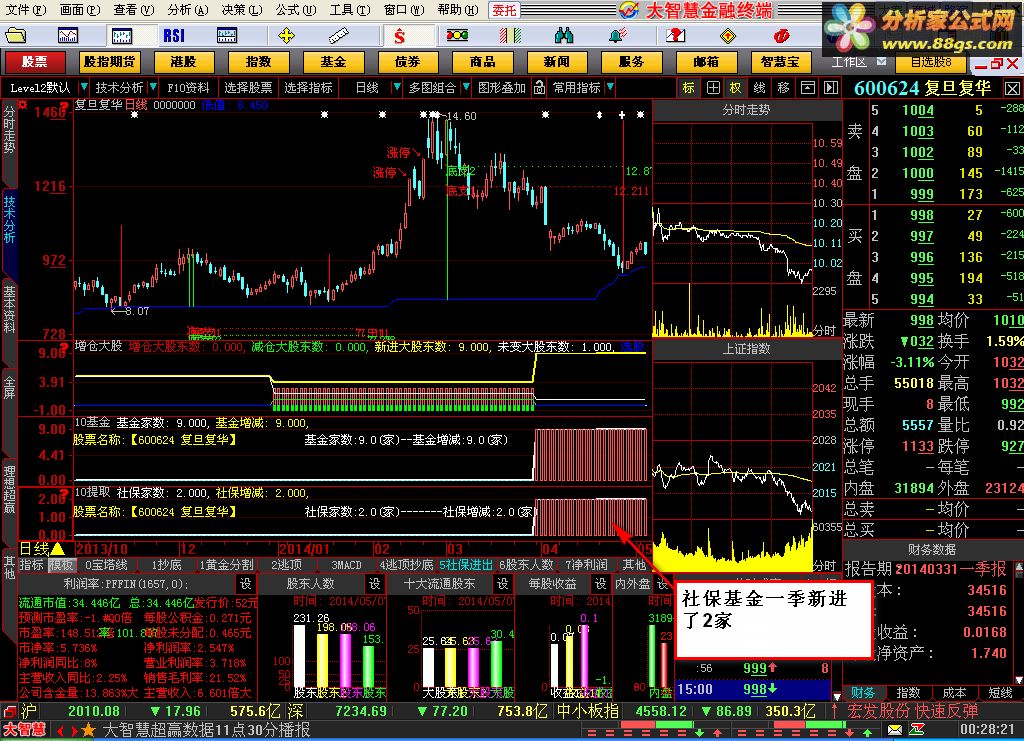Open the RSI indicator tool

pyautogui.click(x=174, y=35)
